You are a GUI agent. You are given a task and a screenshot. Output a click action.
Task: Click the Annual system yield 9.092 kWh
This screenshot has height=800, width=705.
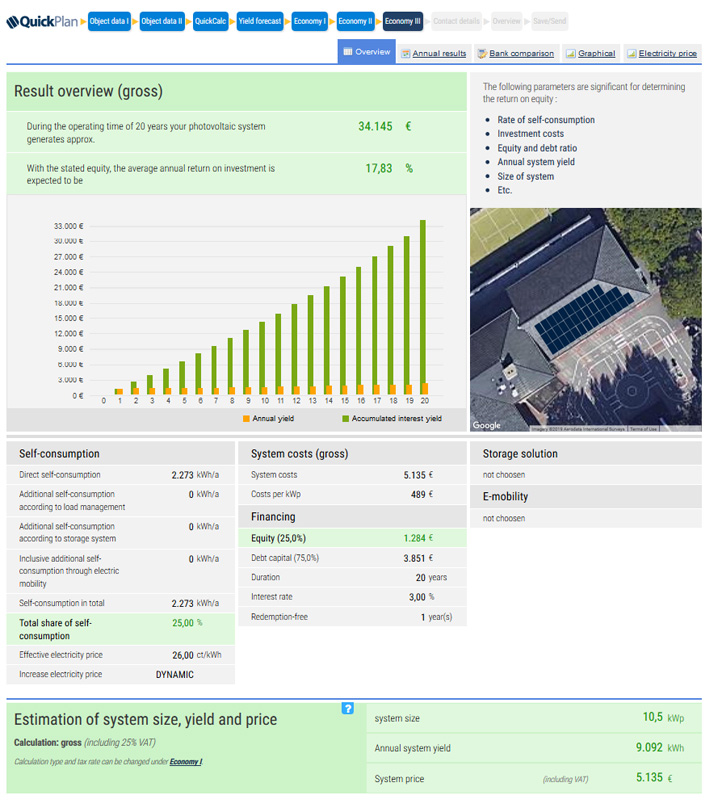[x=660, y=747]
